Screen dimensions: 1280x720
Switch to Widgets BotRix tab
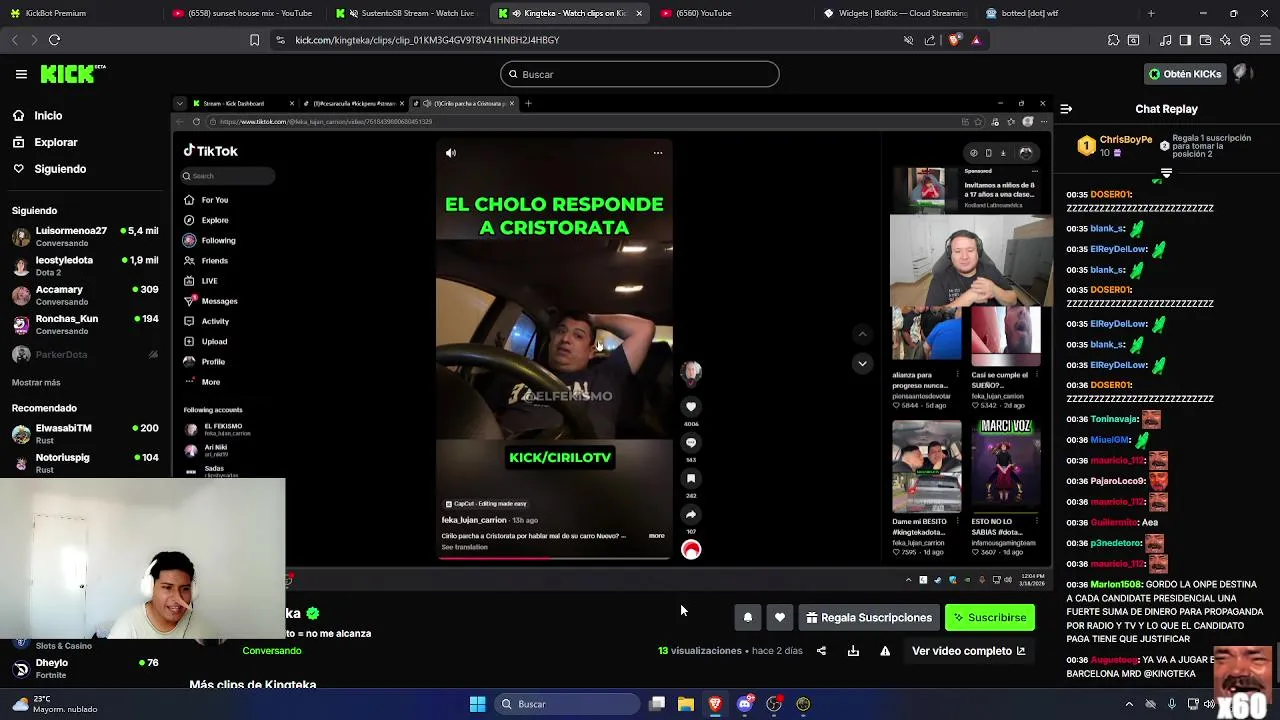(895, 13)
